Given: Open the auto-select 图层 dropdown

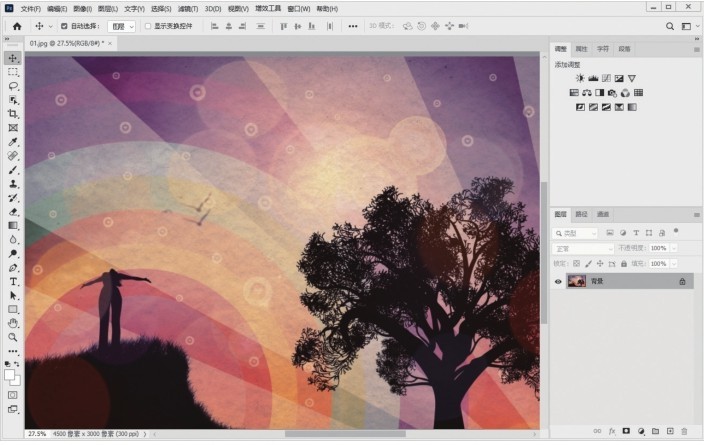Looking at the screenshot, I should coord(121,26).
